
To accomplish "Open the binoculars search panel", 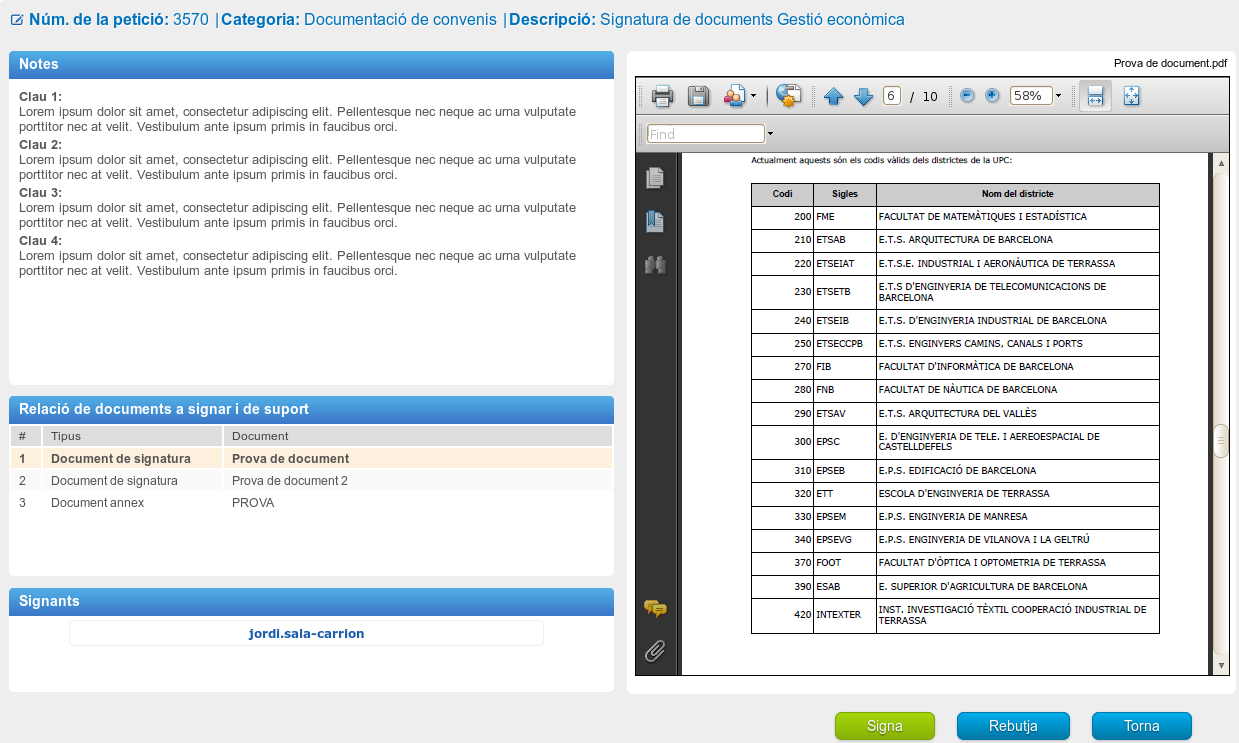I will click(x=655, y=265).
